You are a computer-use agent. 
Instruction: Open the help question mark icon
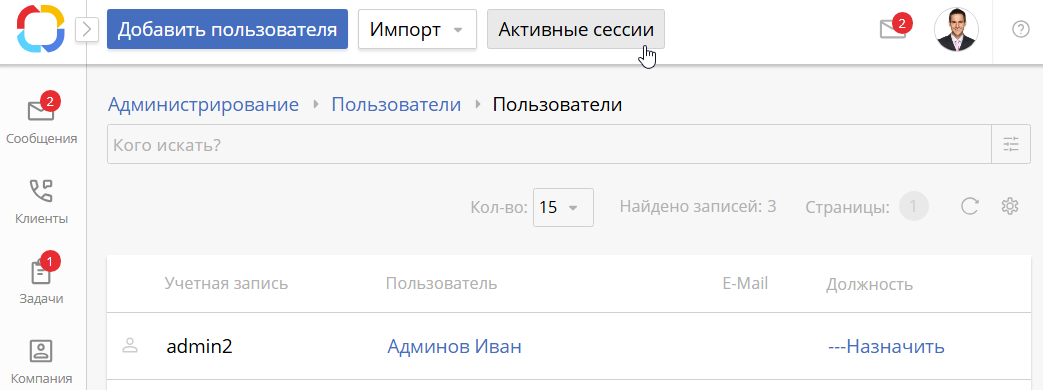click(1020, 30)
